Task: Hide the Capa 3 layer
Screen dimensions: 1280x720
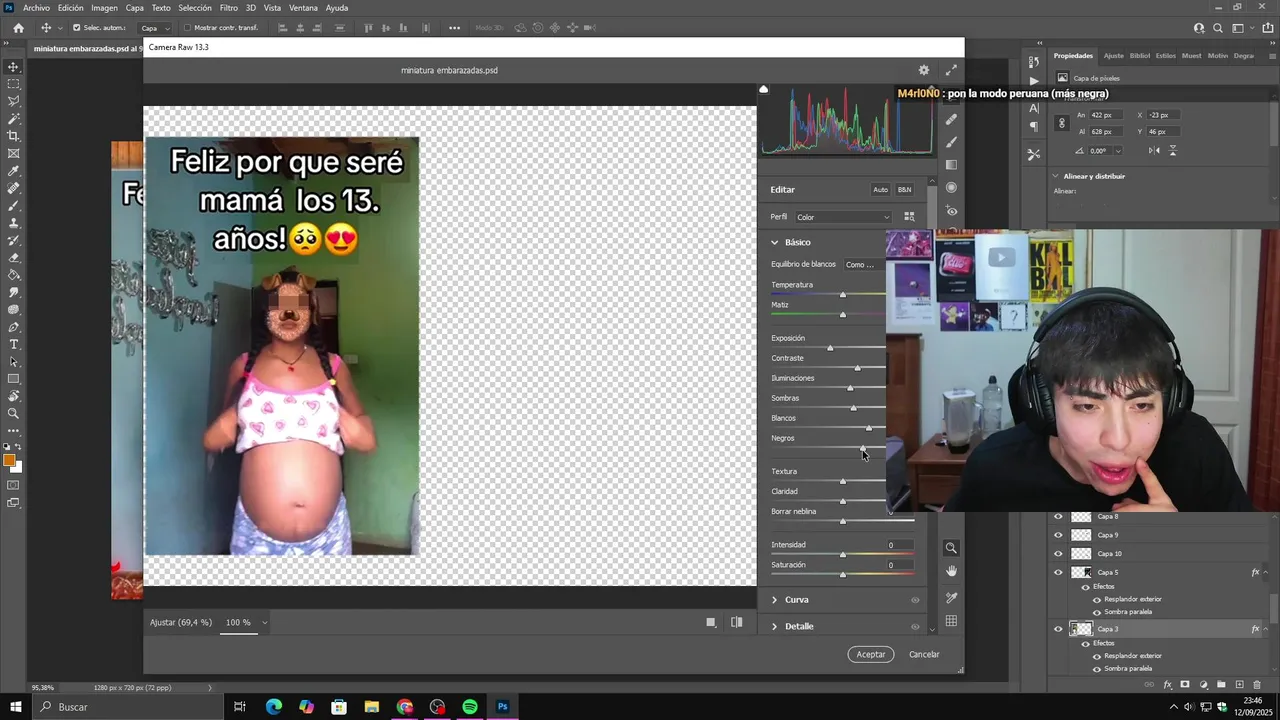Action: point(1058,629)
